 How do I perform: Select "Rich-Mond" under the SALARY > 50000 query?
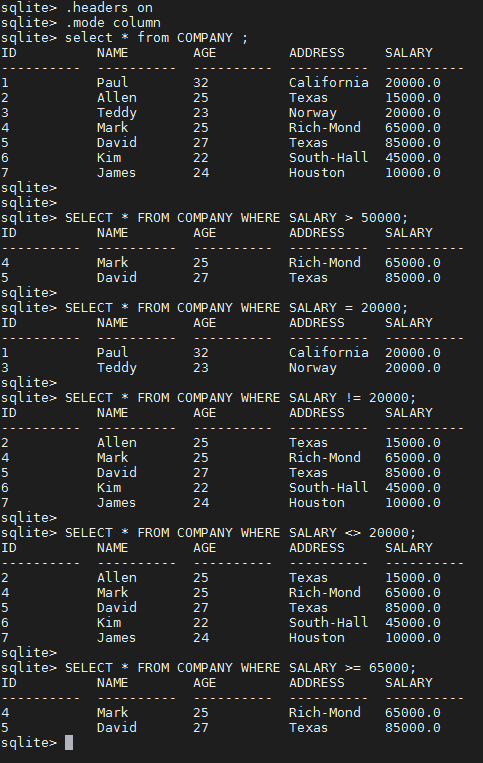[x=325, y=263]
